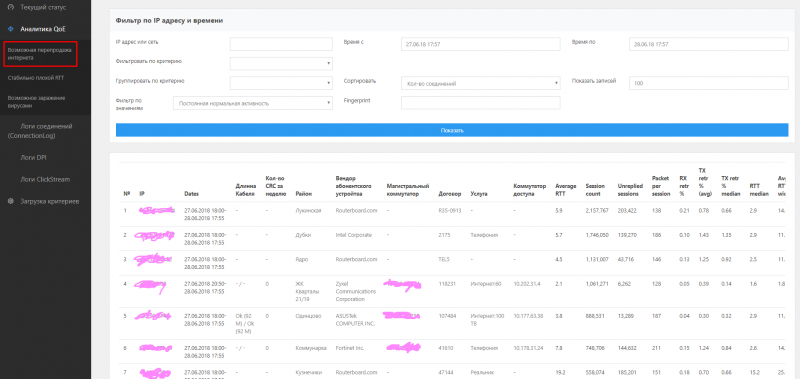Open the Сортировать dropdown showing Кол-во соединений
Image resolution: width=800 pixels, height=379 pixels.
(481, 83)
